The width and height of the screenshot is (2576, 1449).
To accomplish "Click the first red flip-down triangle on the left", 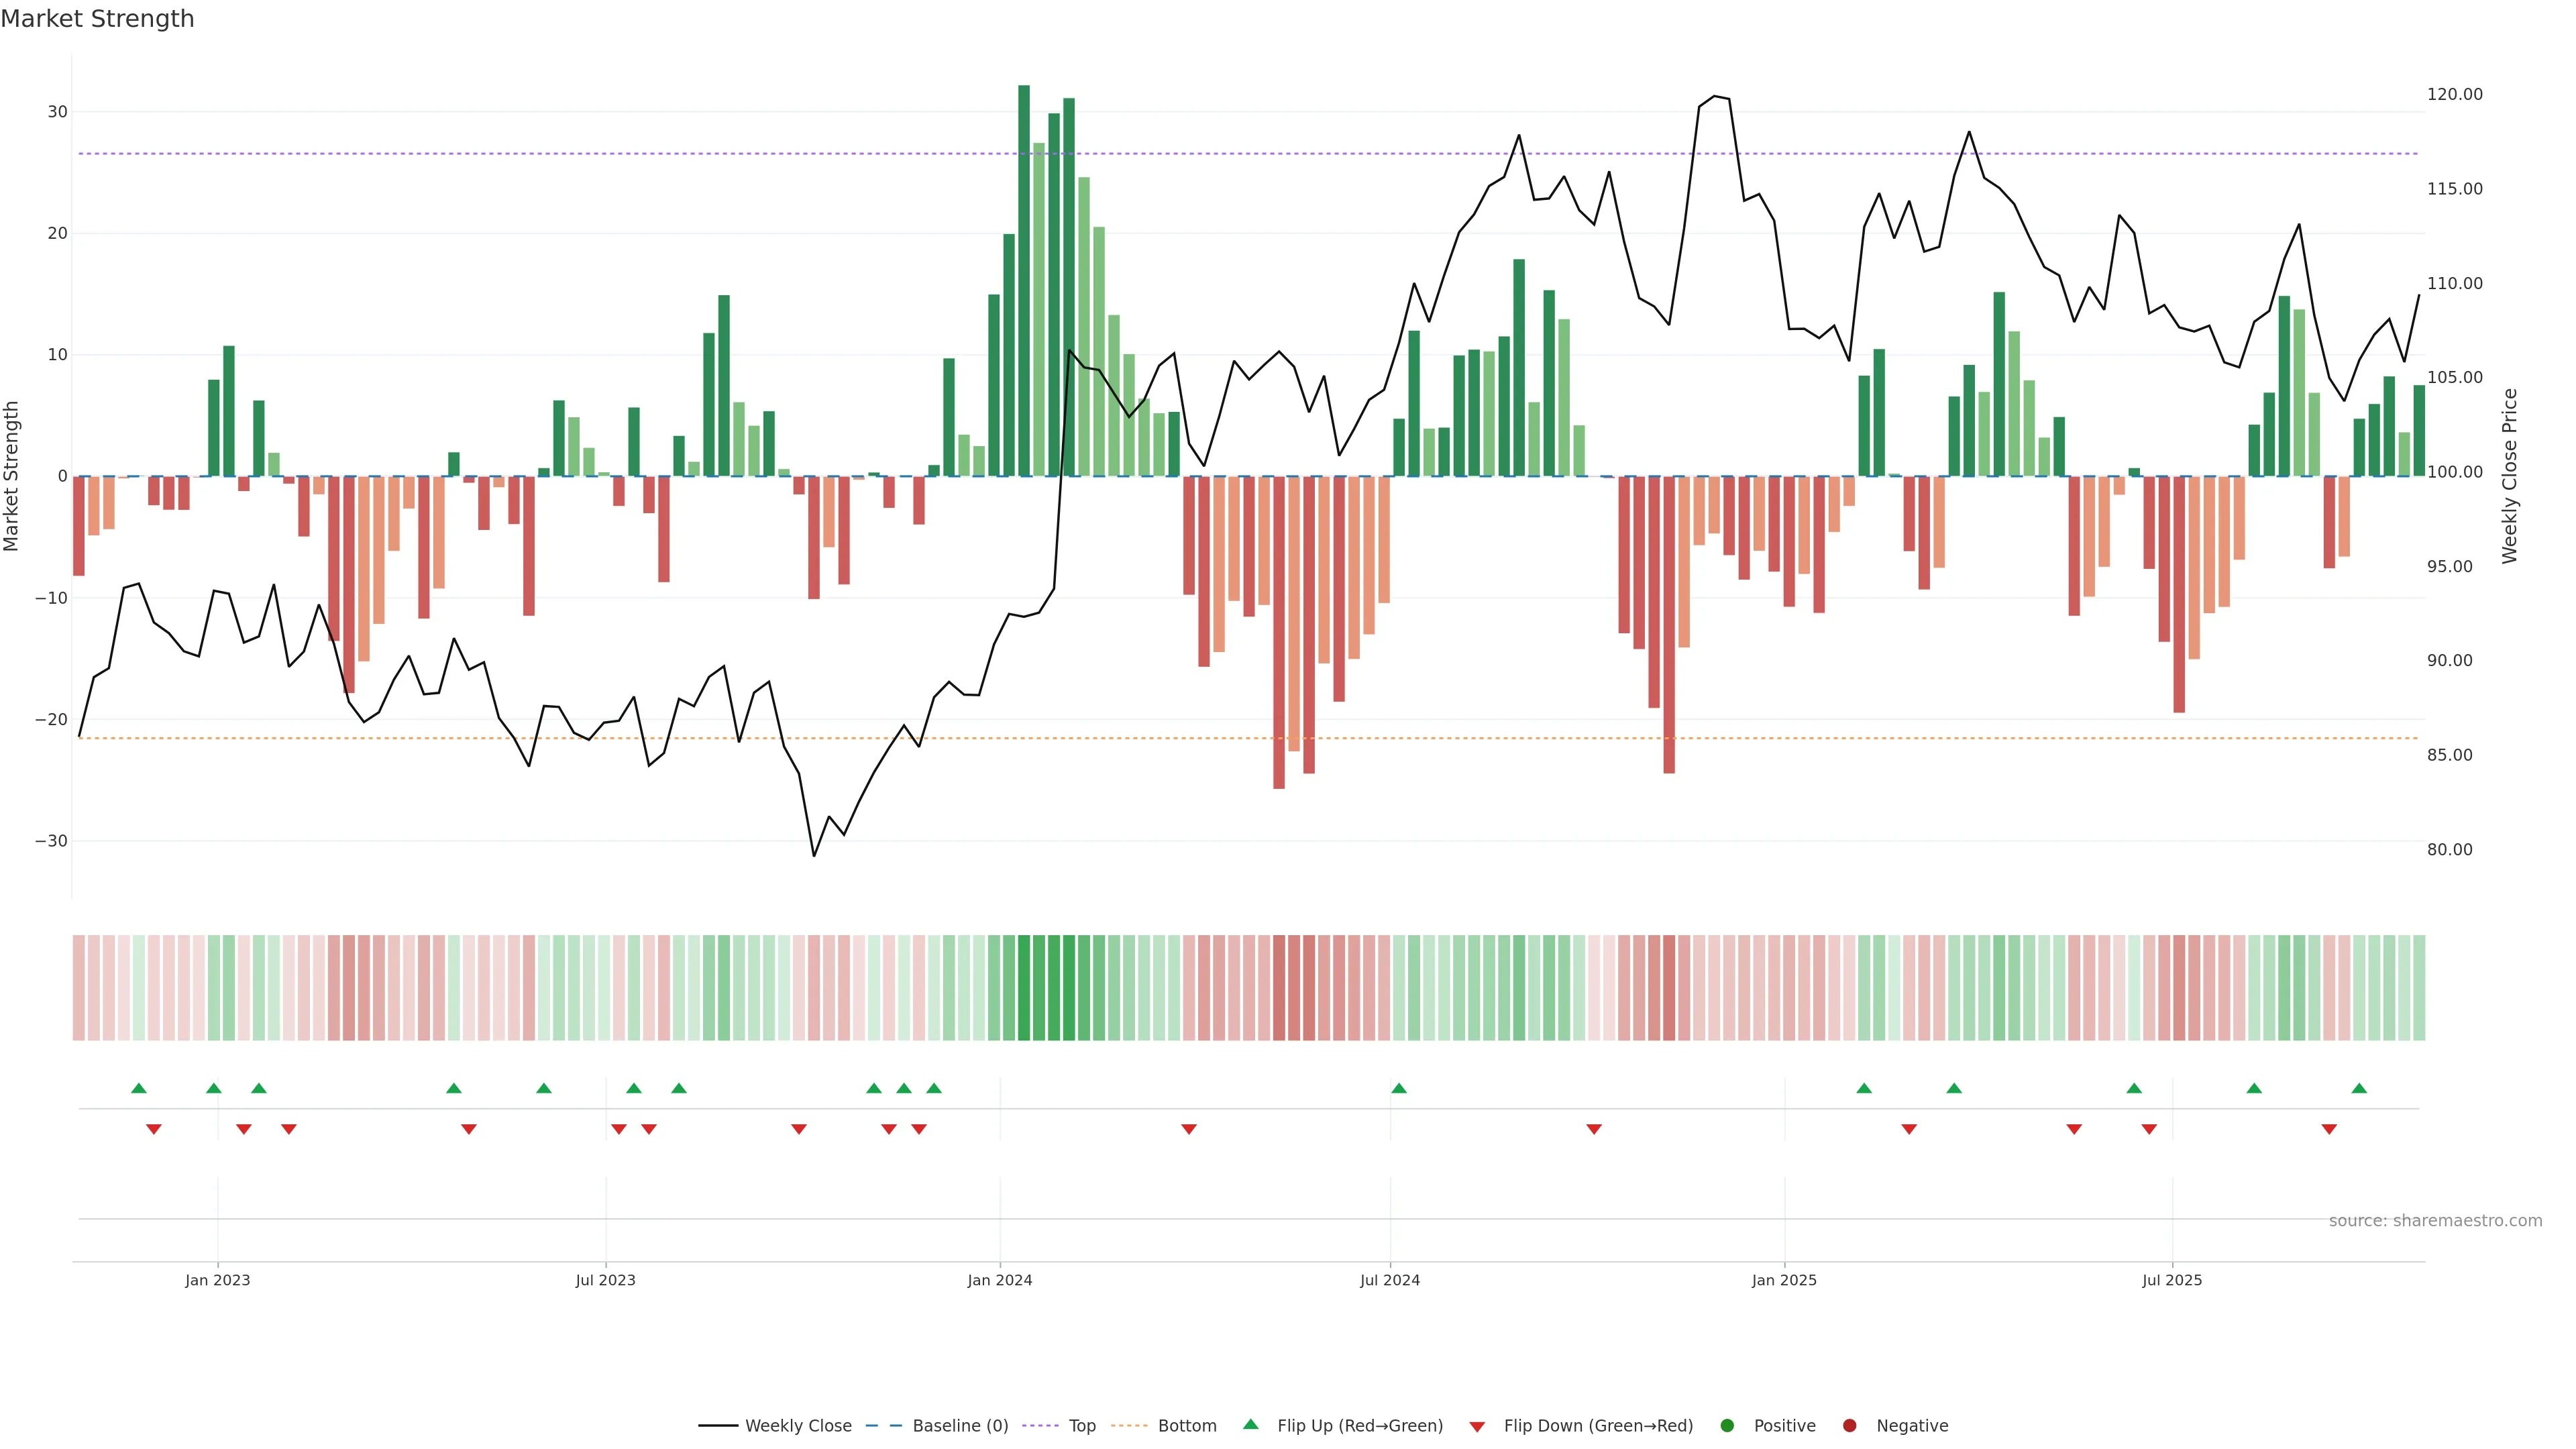I will click(x=154, y=1129).
